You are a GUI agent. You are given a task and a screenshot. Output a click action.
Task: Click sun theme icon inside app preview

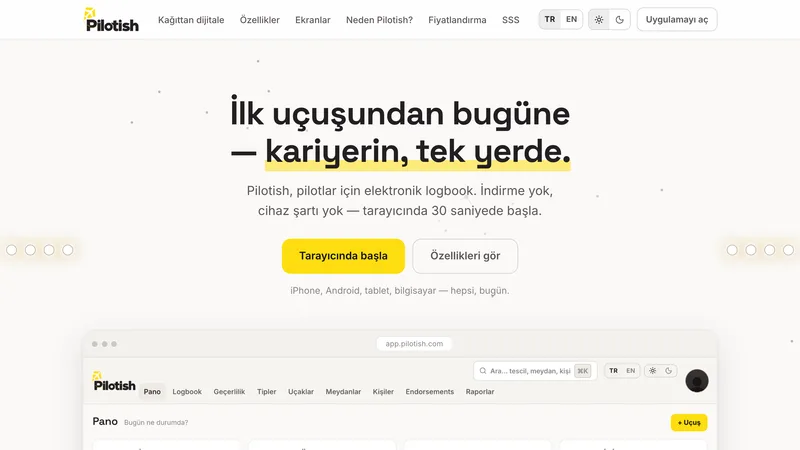(x=653, y=371)
